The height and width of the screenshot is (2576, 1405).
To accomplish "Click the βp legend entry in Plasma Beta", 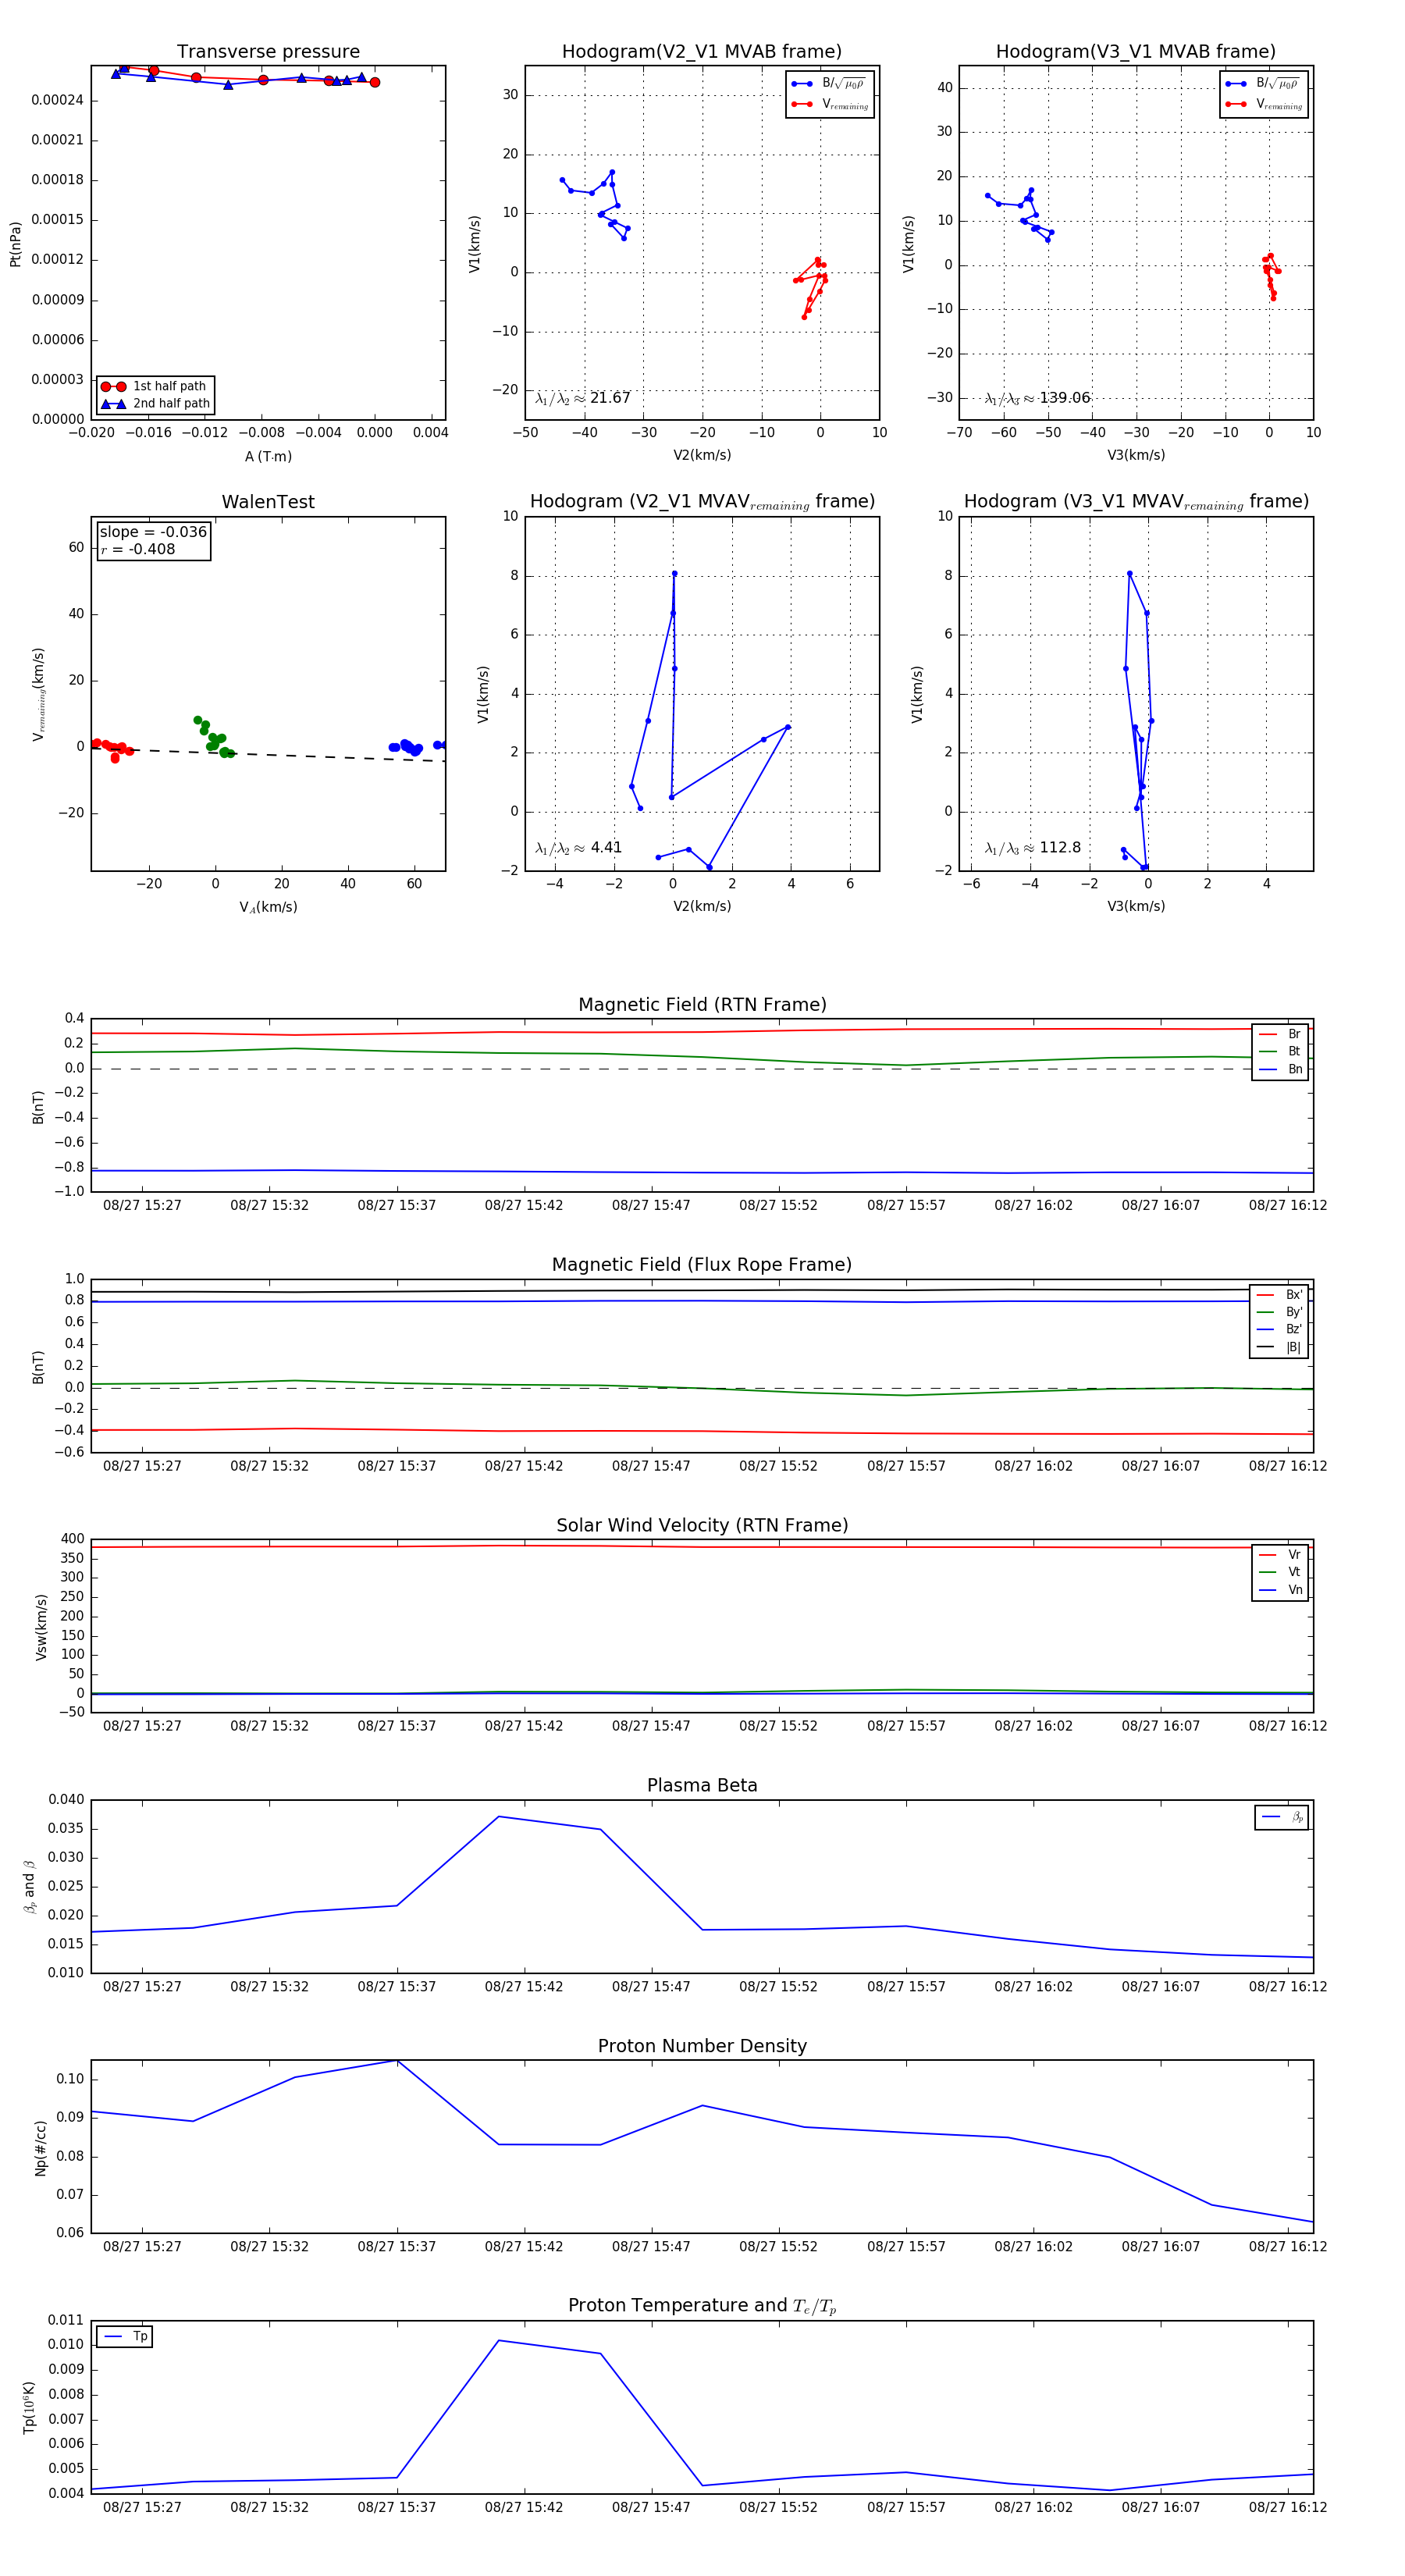I will tap(1282, 1817).
